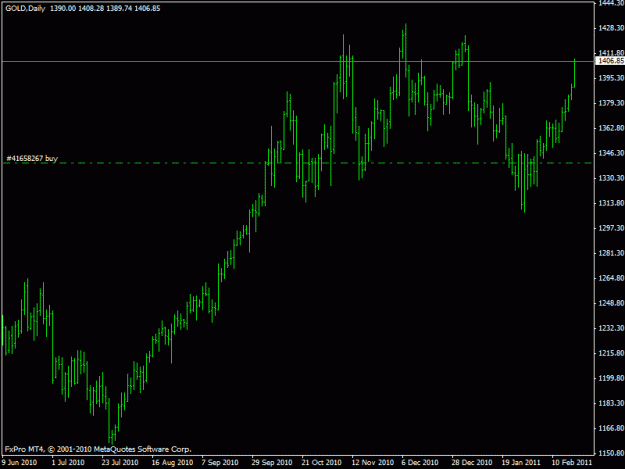Click the date label '21 Oct 2010'
The image size is (625, 469).
(x=322, y=463)
